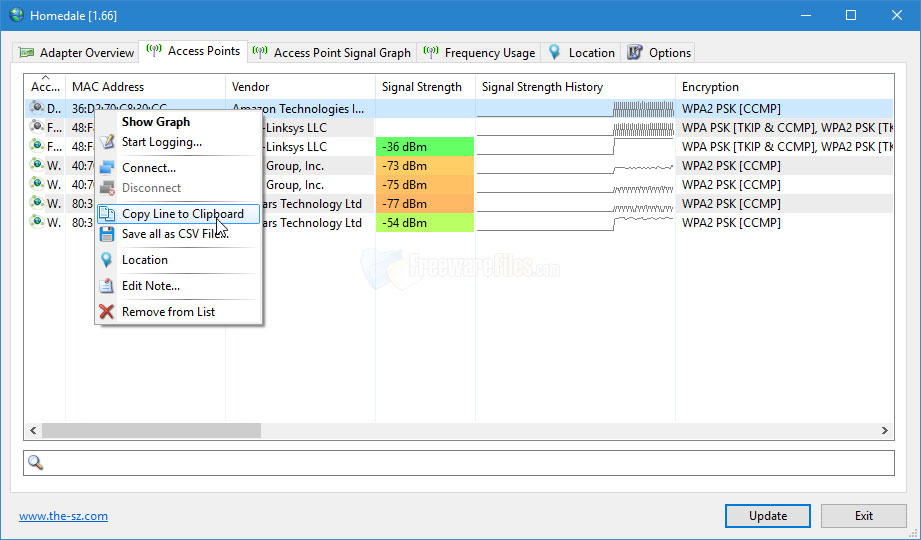
Task: Sort by the Encryption column header
Action: coord(784,86)
